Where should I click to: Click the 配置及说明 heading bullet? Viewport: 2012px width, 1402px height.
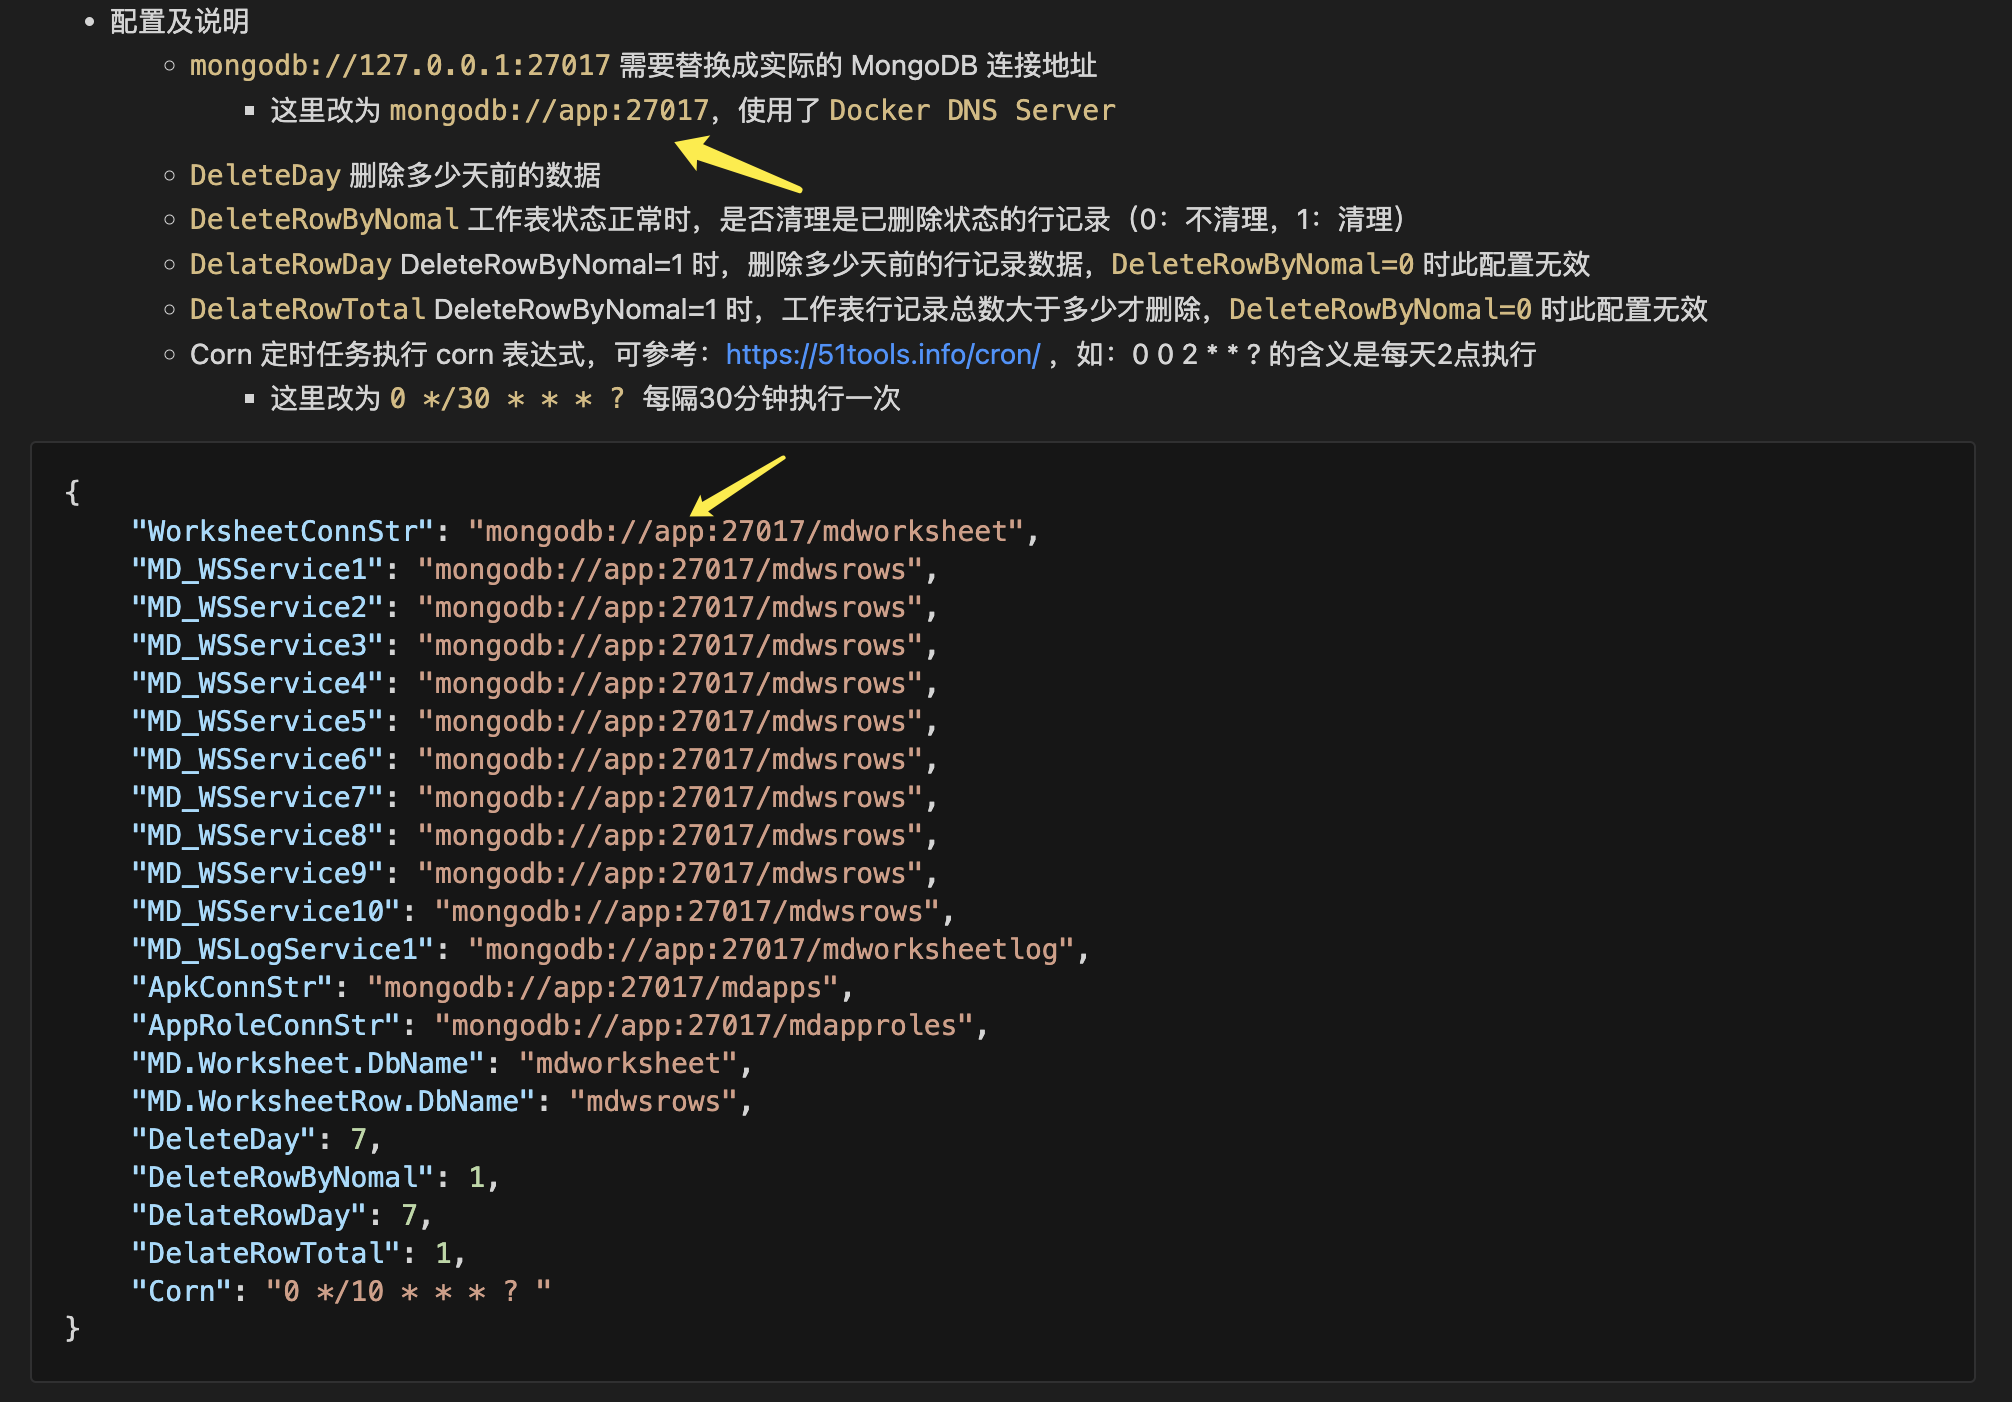click(179, 21)
